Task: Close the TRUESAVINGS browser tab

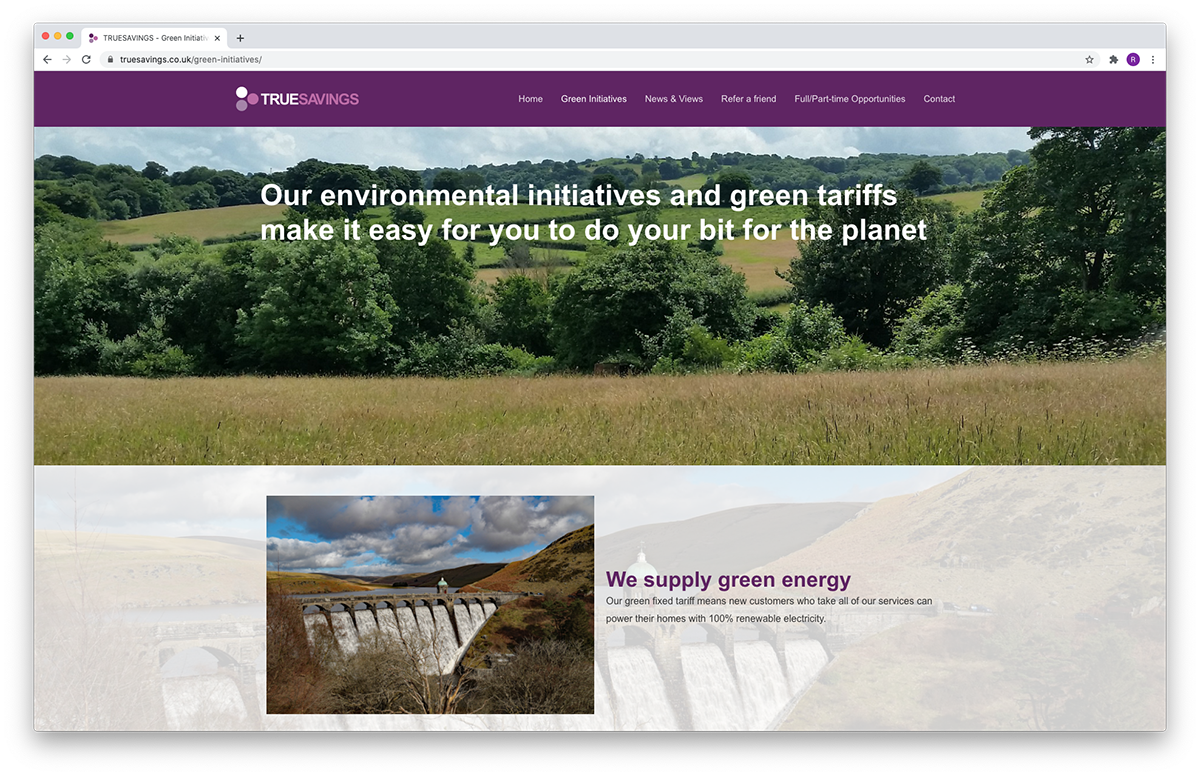Action: pos(217,38)
